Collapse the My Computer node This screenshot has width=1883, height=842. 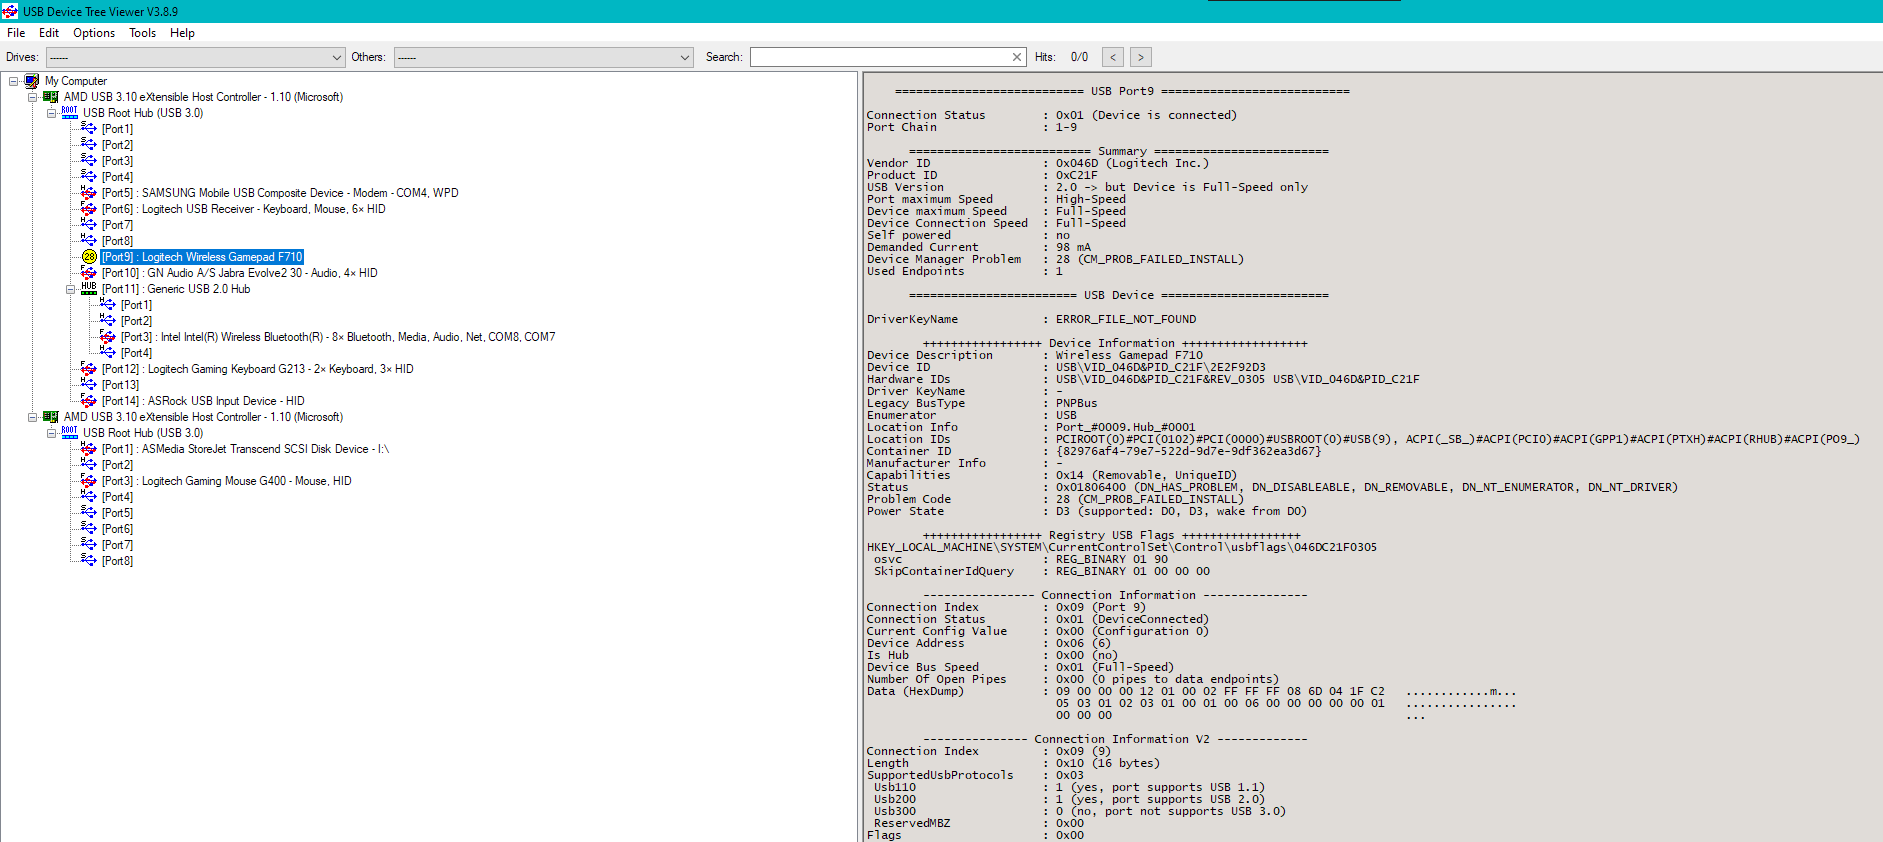[13, 81]
